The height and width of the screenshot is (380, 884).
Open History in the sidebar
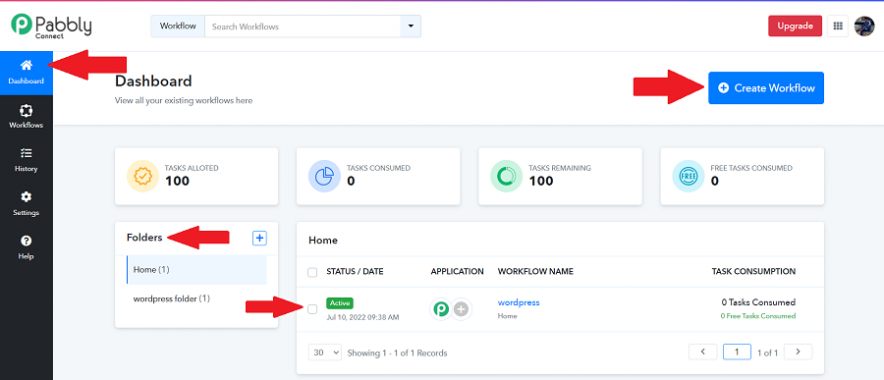coord(26,160)
